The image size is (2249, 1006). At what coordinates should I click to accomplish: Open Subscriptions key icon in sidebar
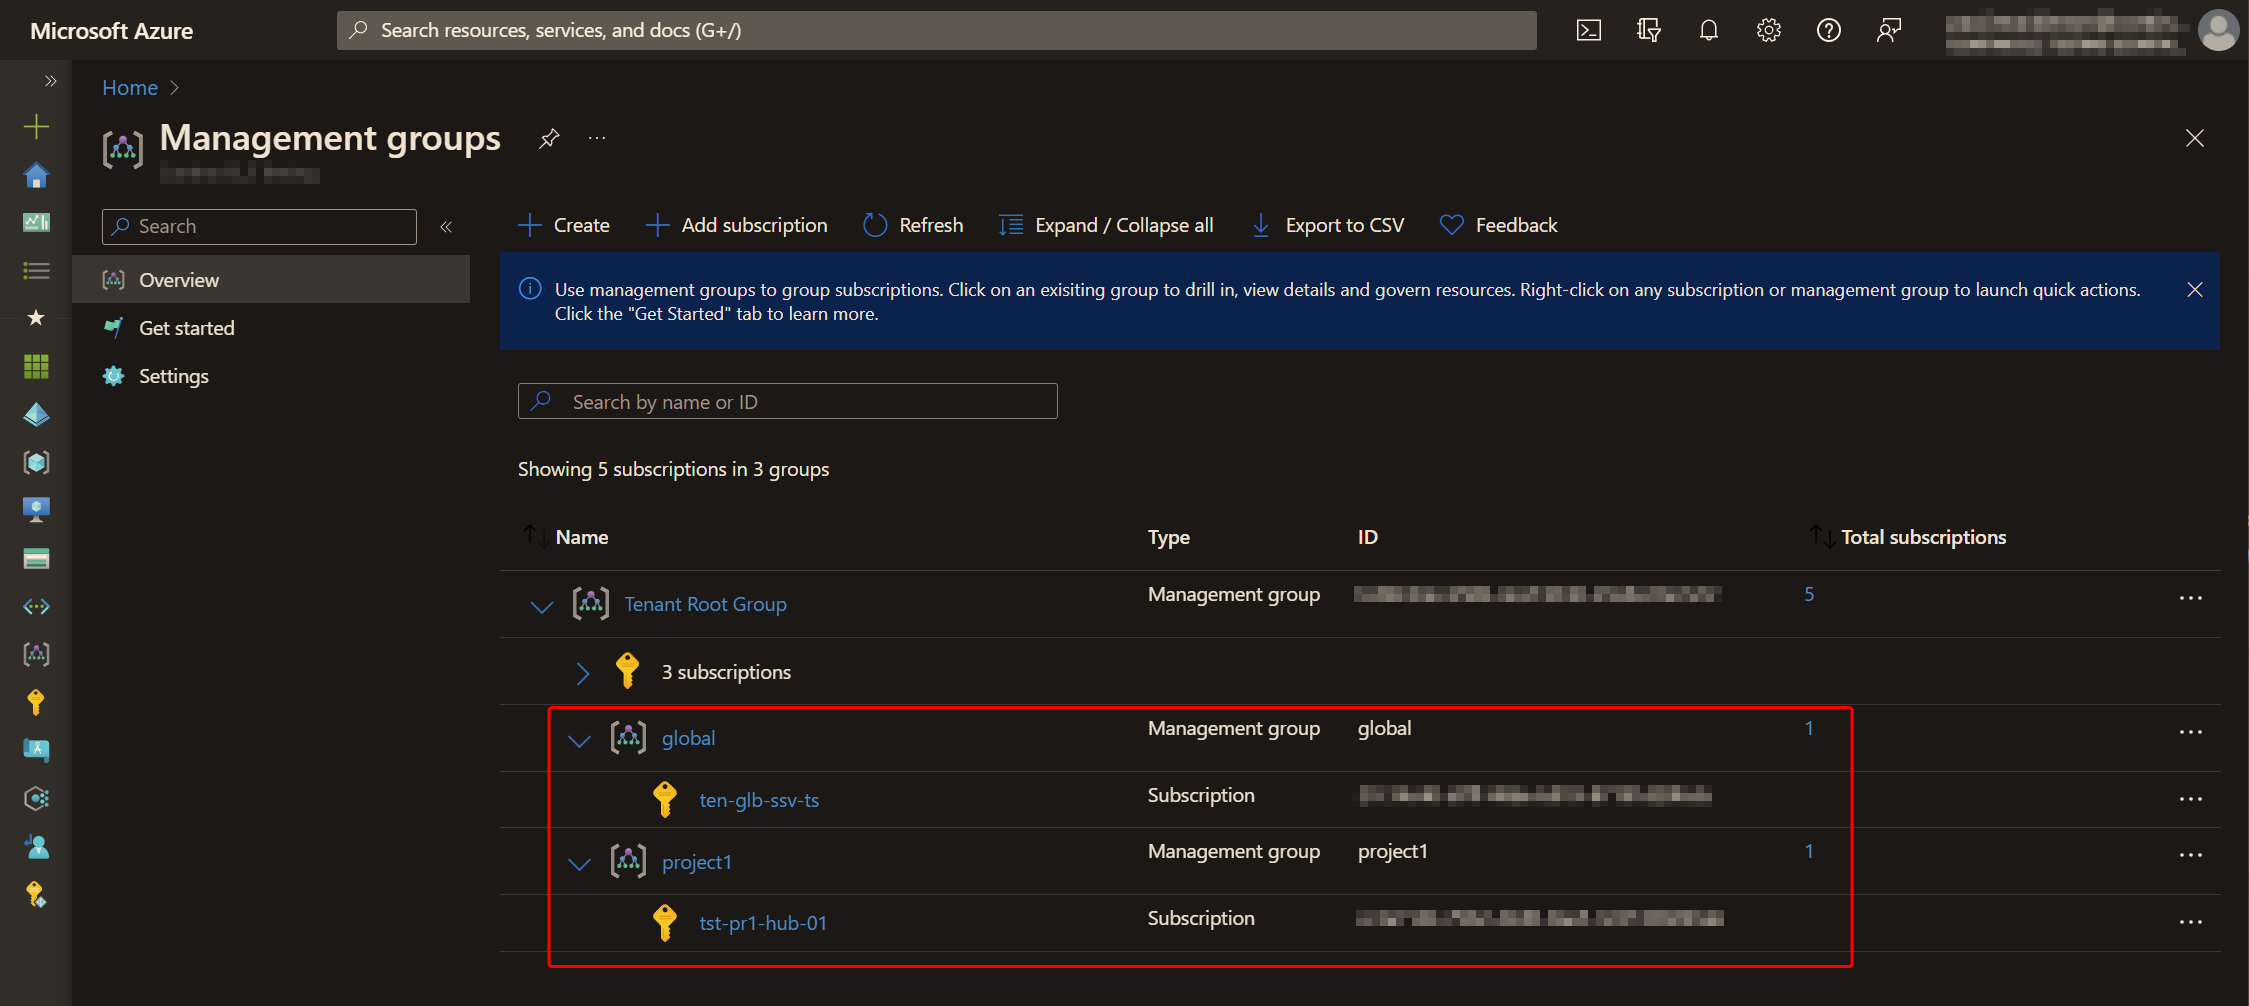point(36,702)
